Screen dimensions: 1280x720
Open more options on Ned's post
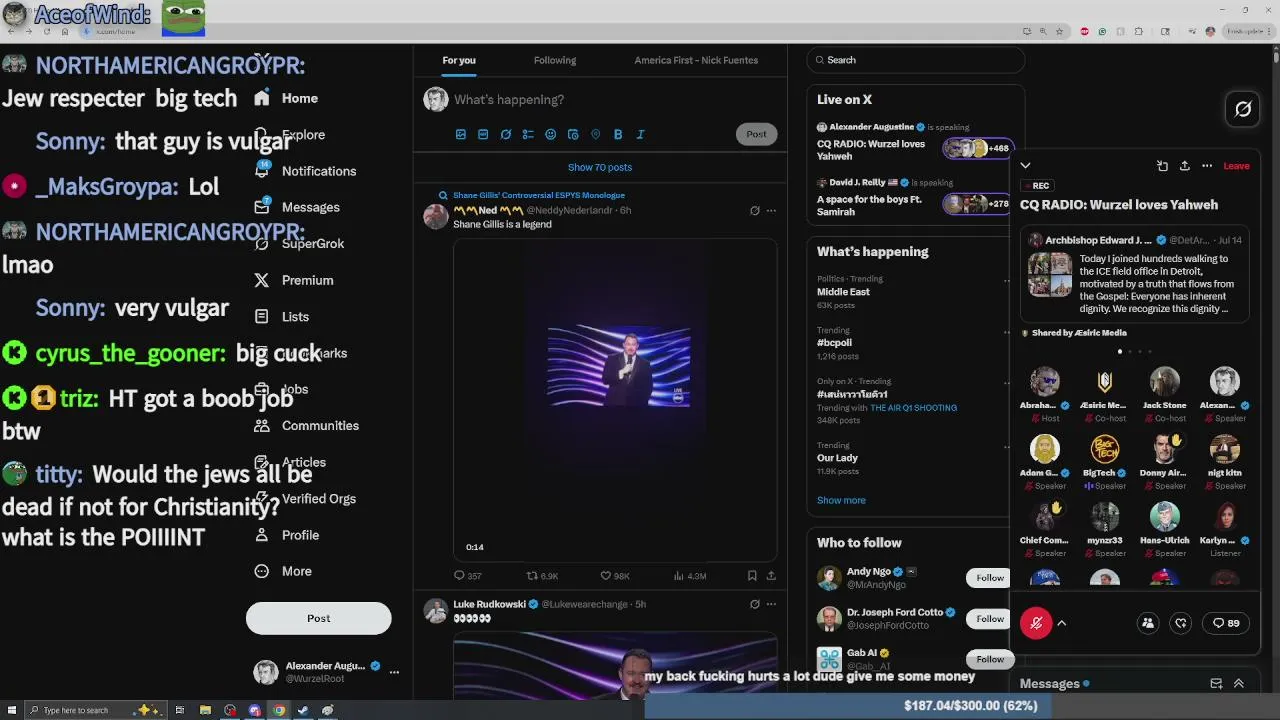click(x=771, y=211)
